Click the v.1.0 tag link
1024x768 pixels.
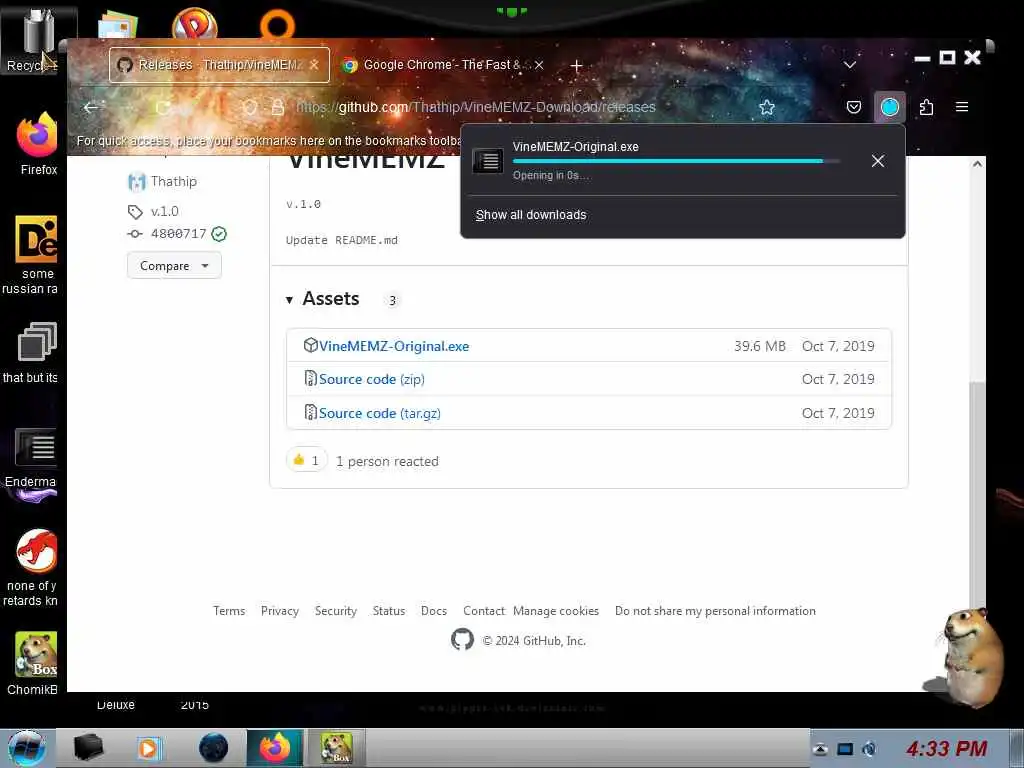click(x=165, y=211)
